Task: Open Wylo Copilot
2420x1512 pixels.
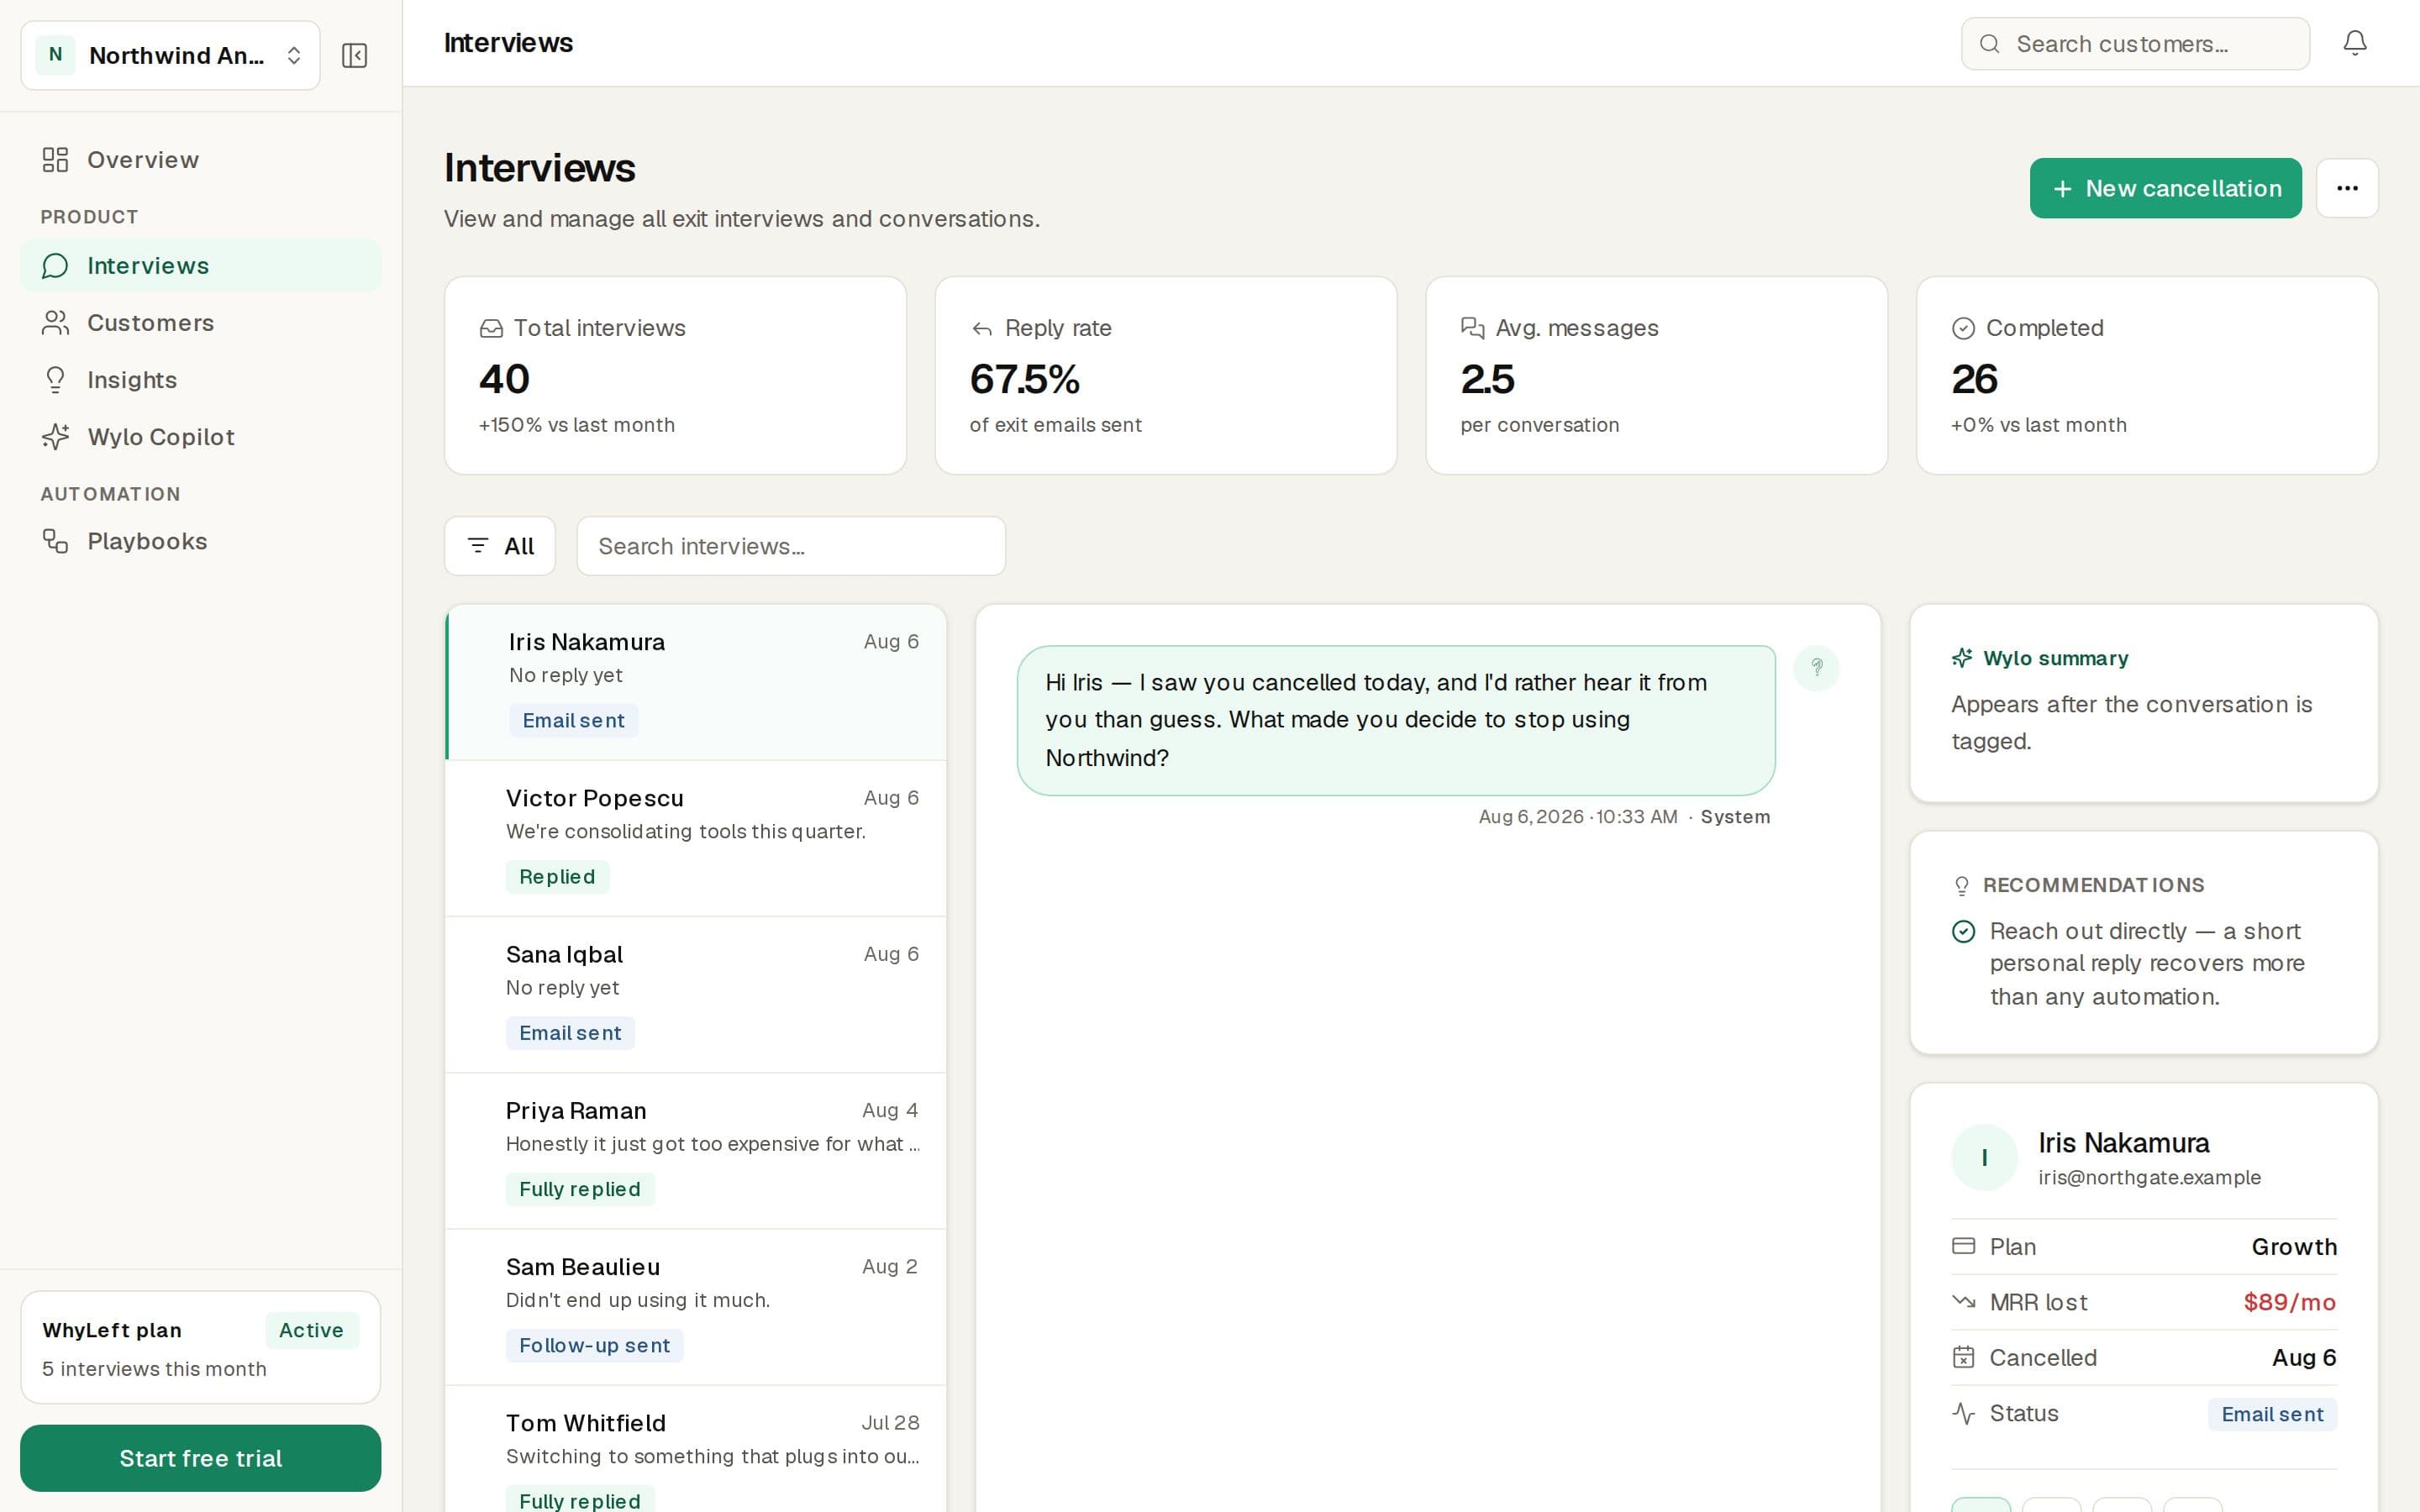Action: pos(200,437)
